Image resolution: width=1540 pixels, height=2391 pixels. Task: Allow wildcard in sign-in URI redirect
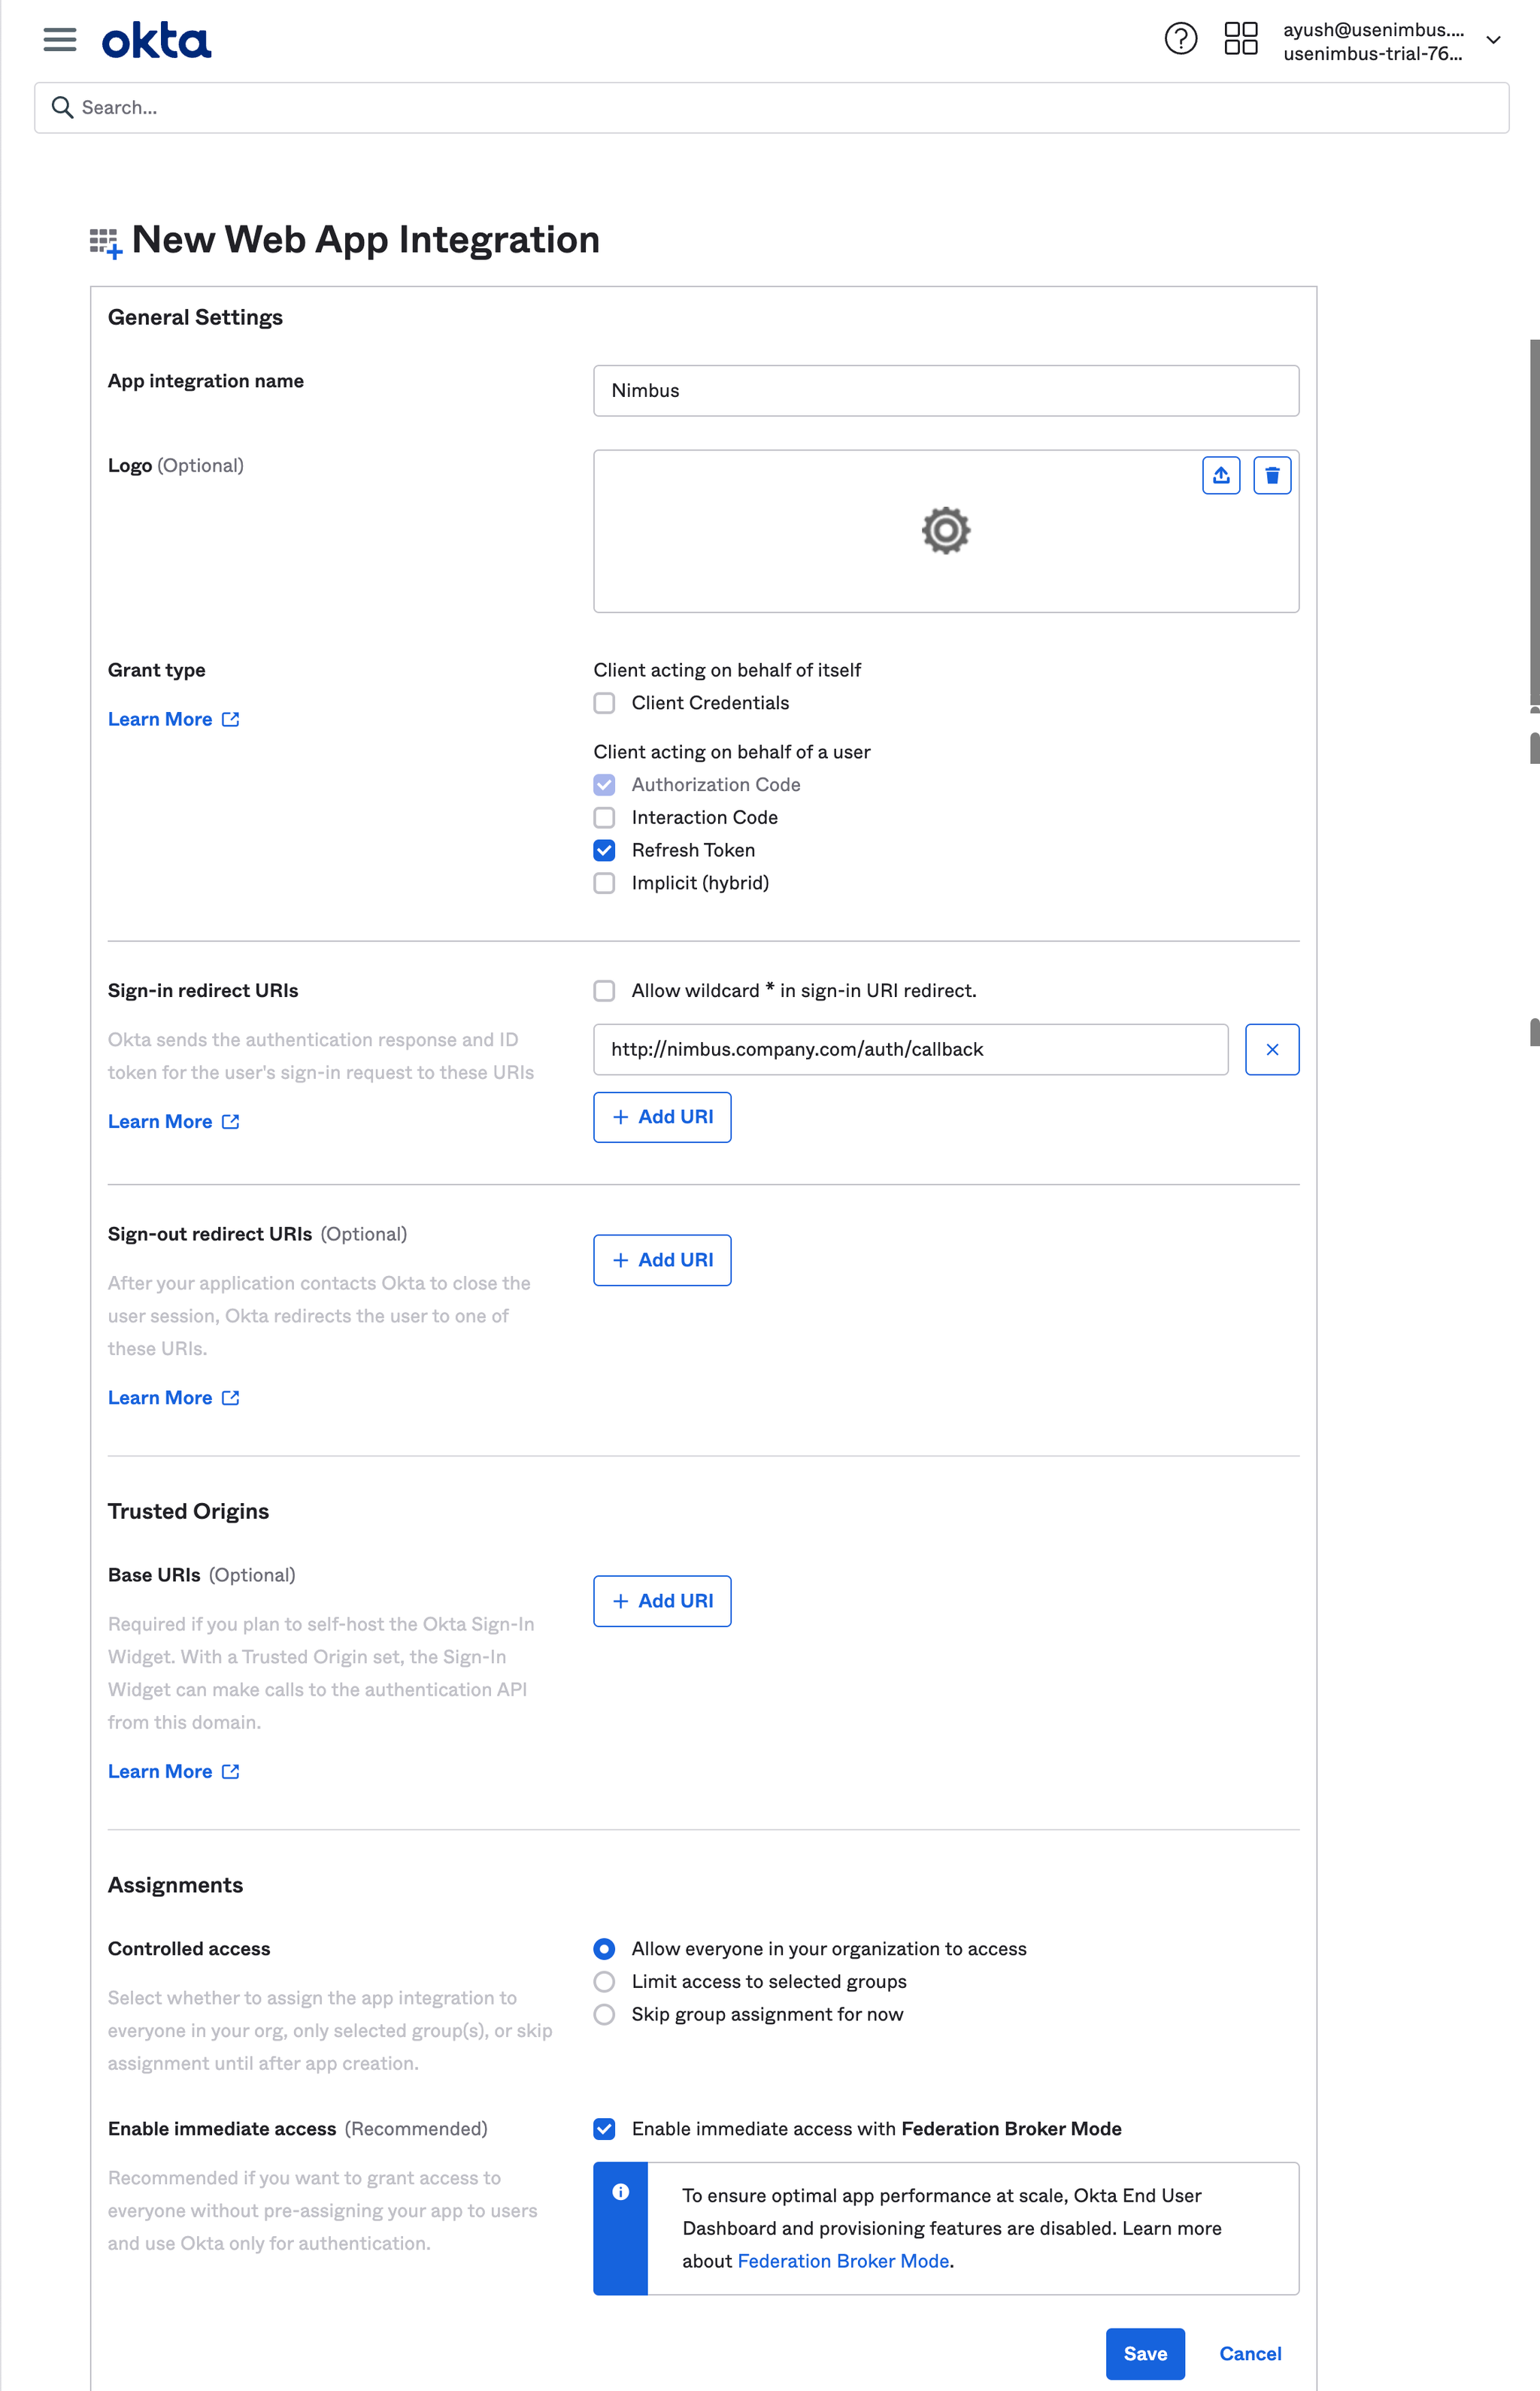604,990
